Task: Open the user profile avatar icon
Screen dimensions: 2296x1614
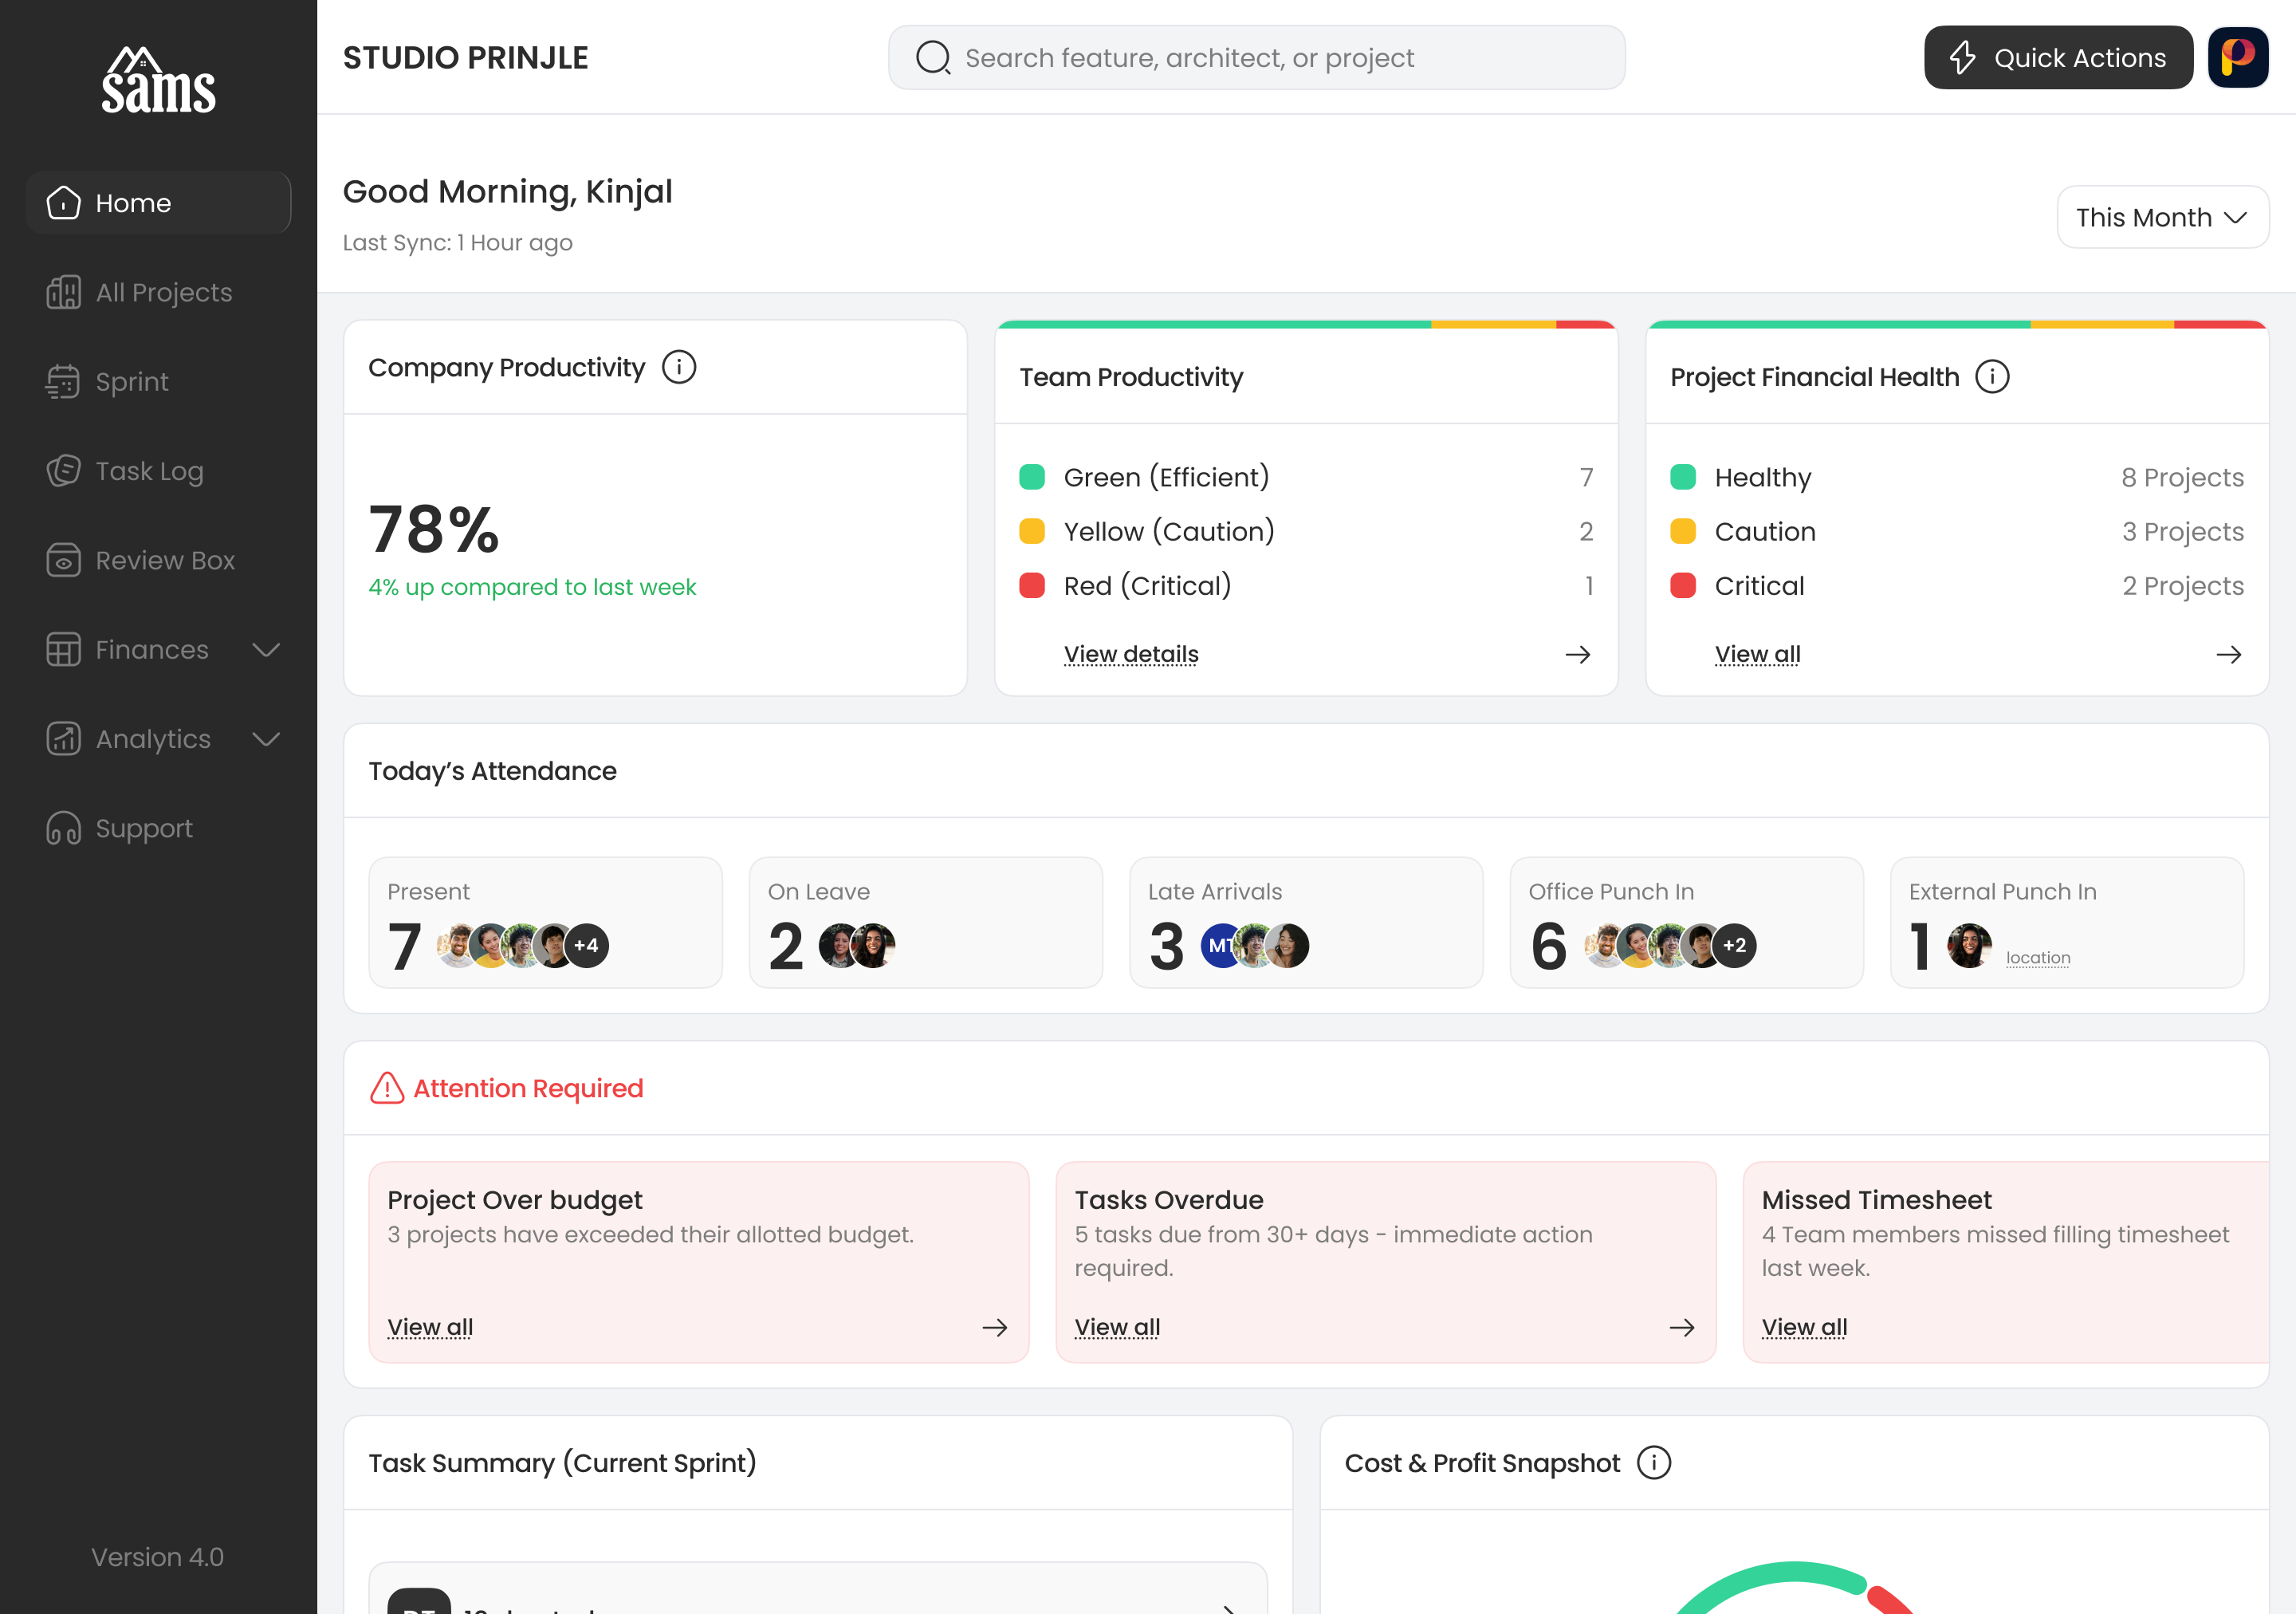Action: tap(2238, 58)
